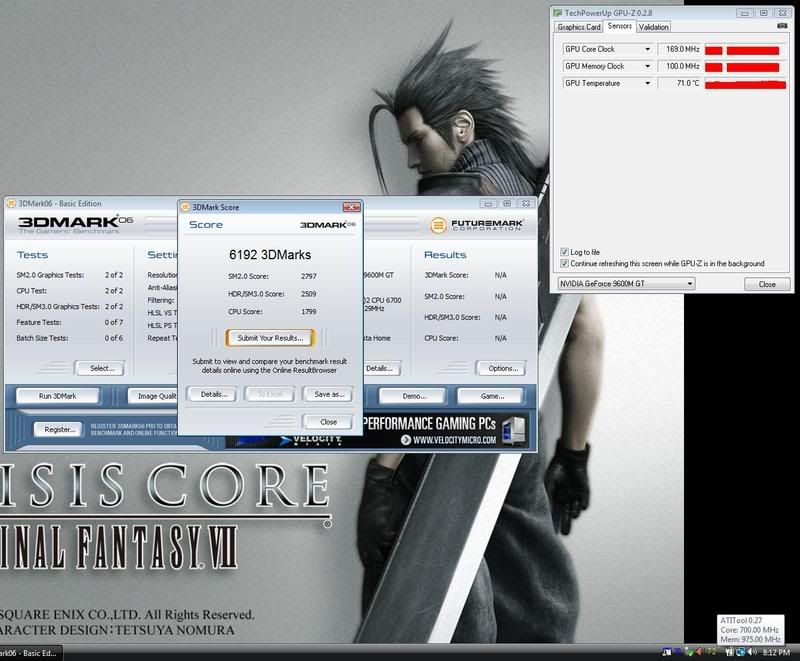Click the Select tests button

tap(102, 368)
